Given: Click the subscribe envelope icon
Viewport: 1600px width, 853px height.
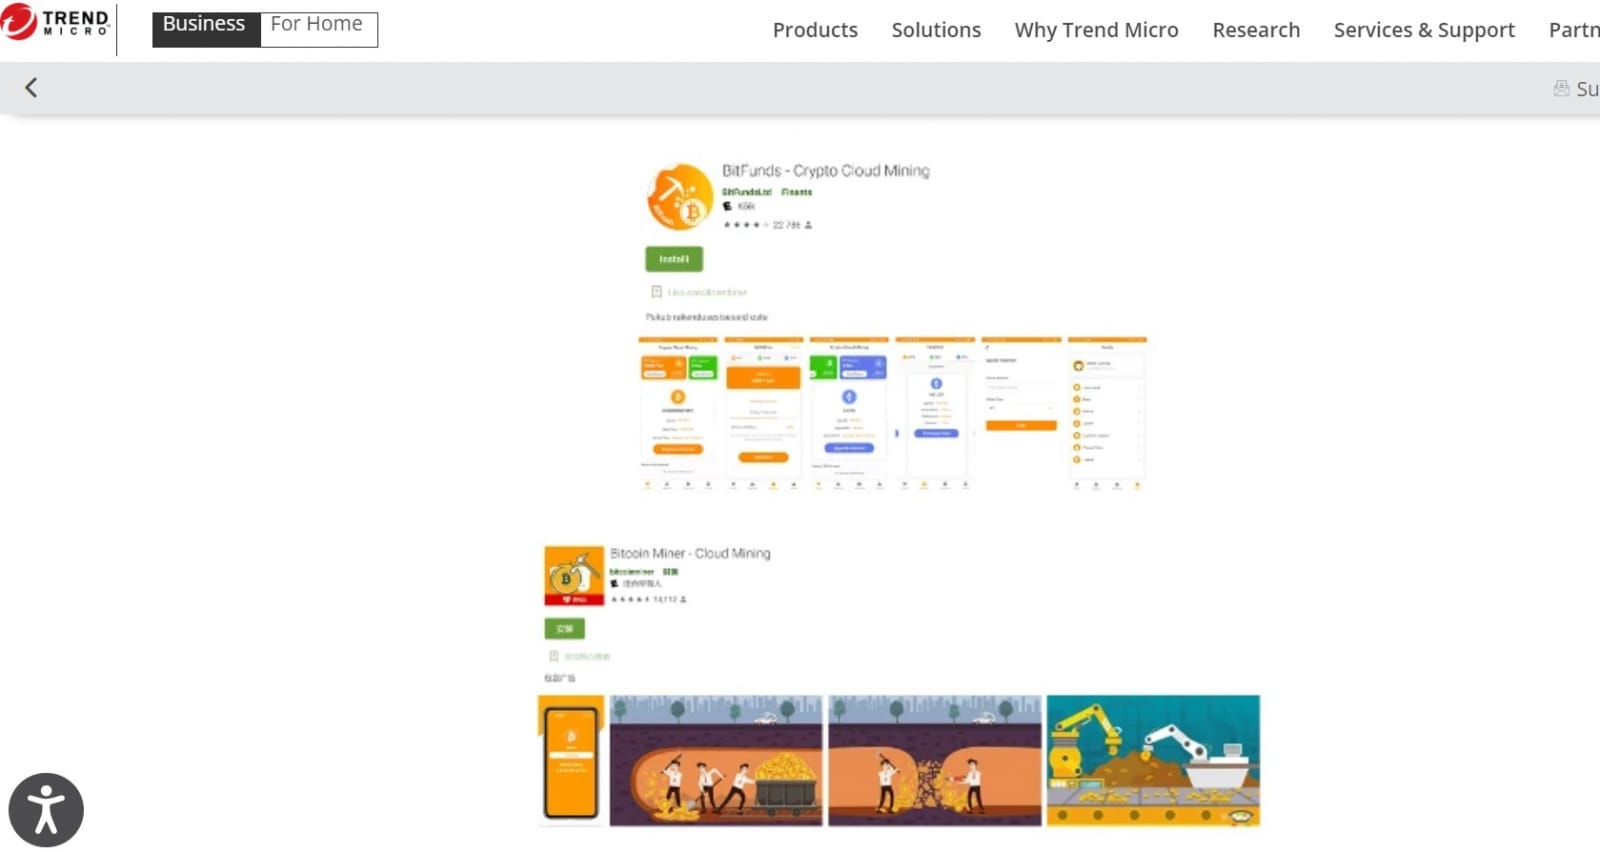Looking at the screenshot, I should (1561, 88).
